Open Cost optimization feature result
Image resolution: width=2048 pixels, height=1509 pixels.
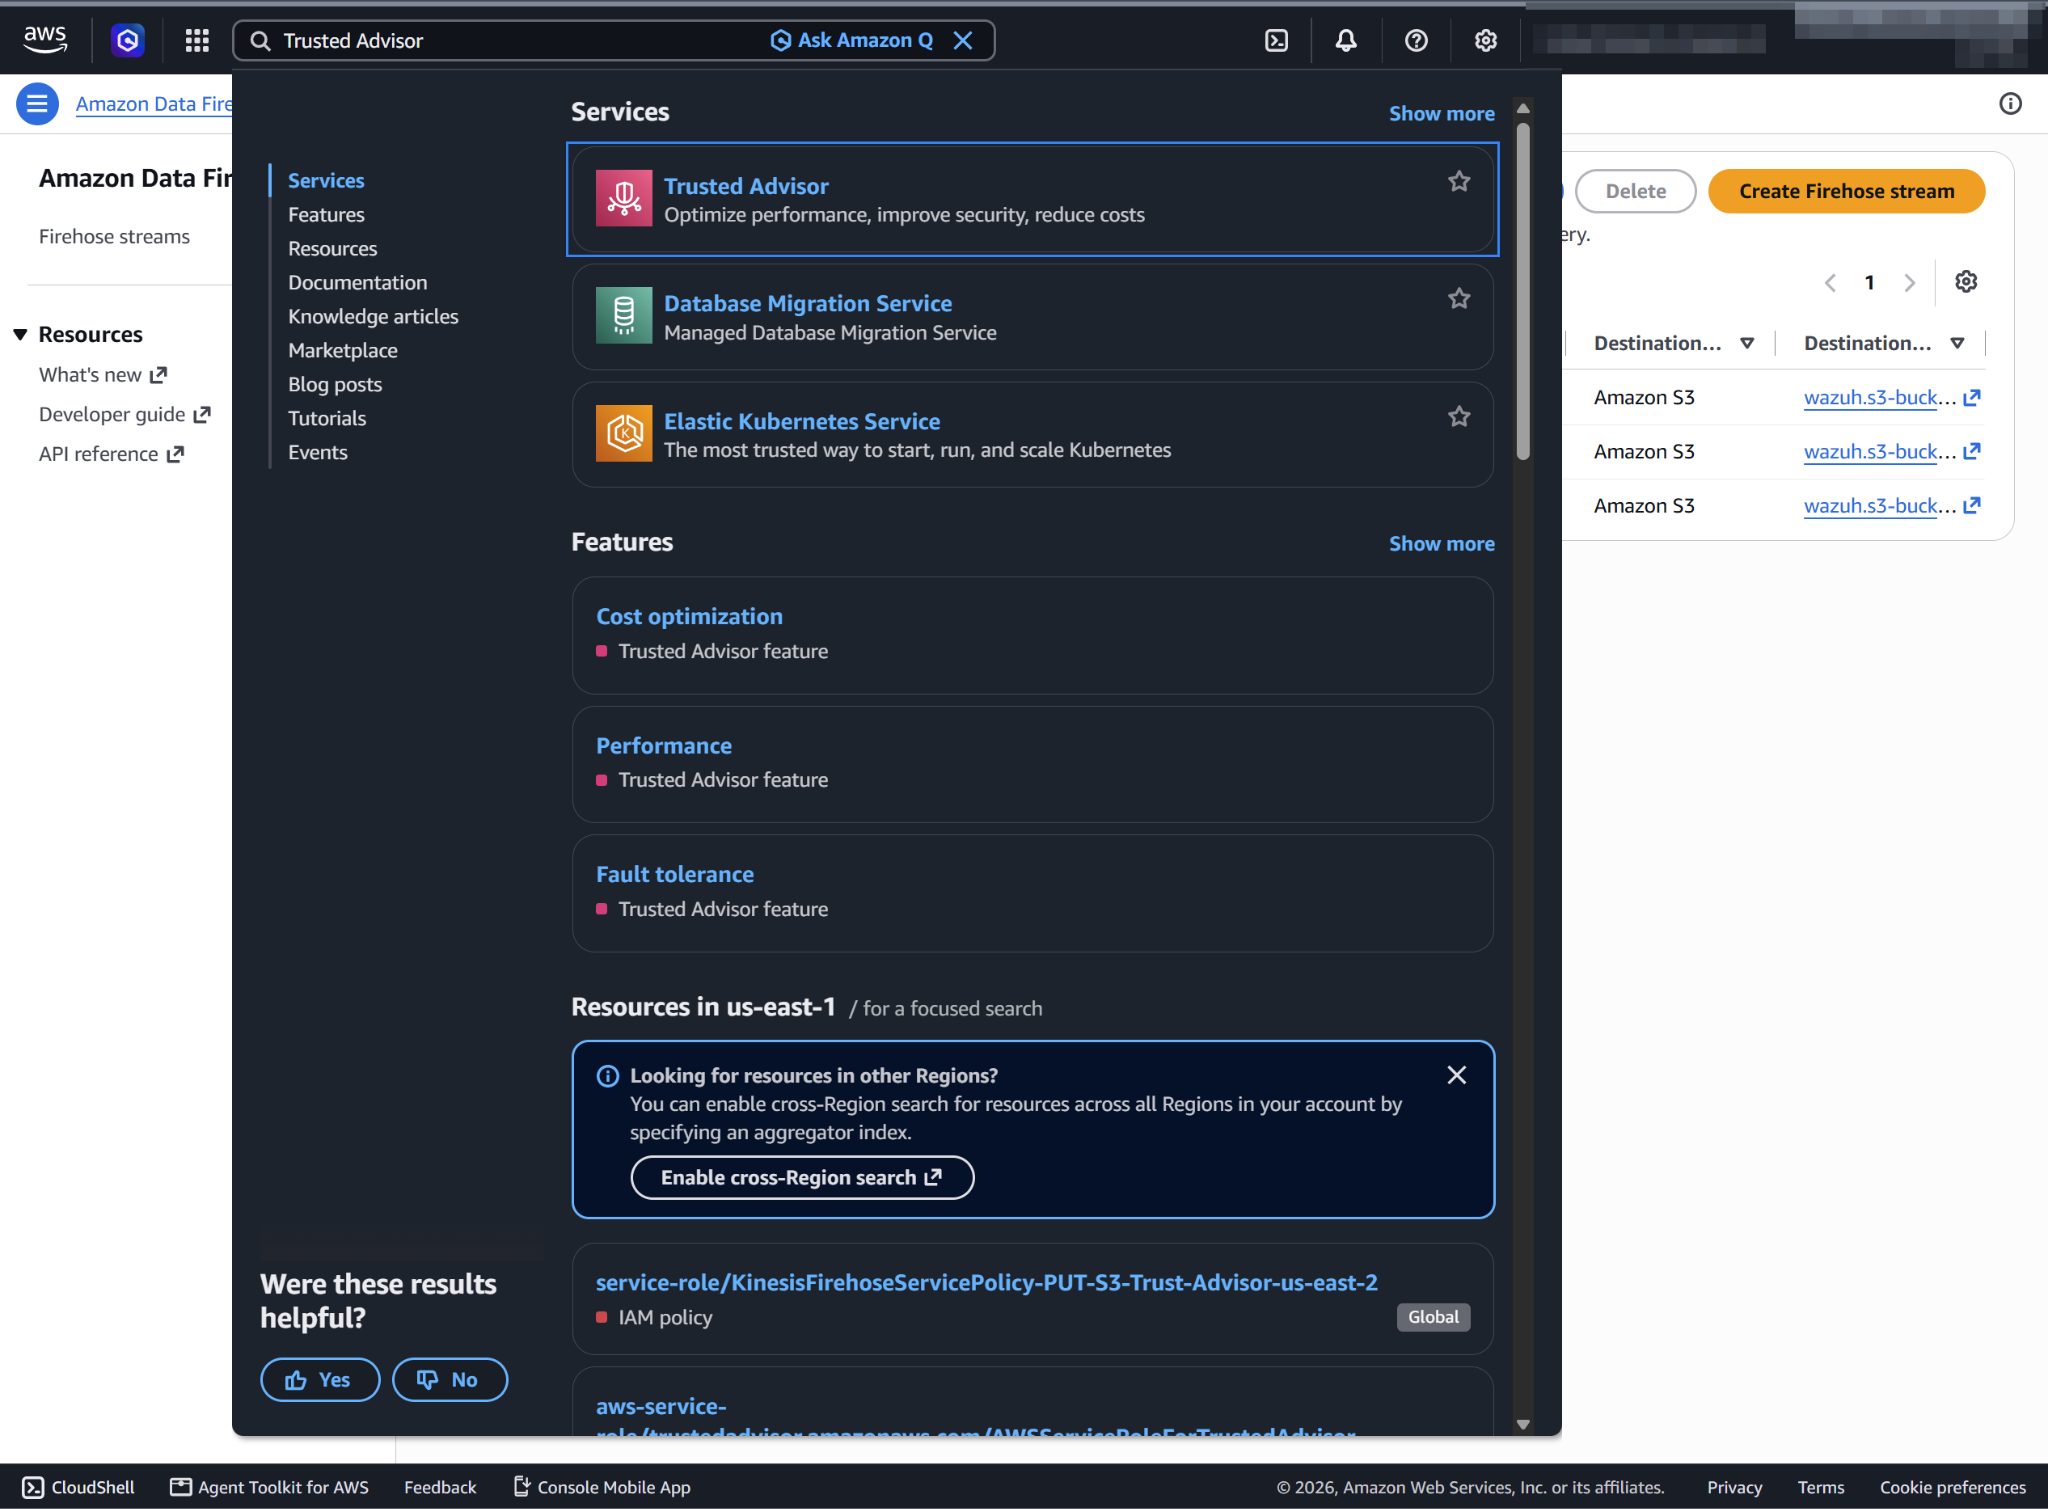click(689, 616)
